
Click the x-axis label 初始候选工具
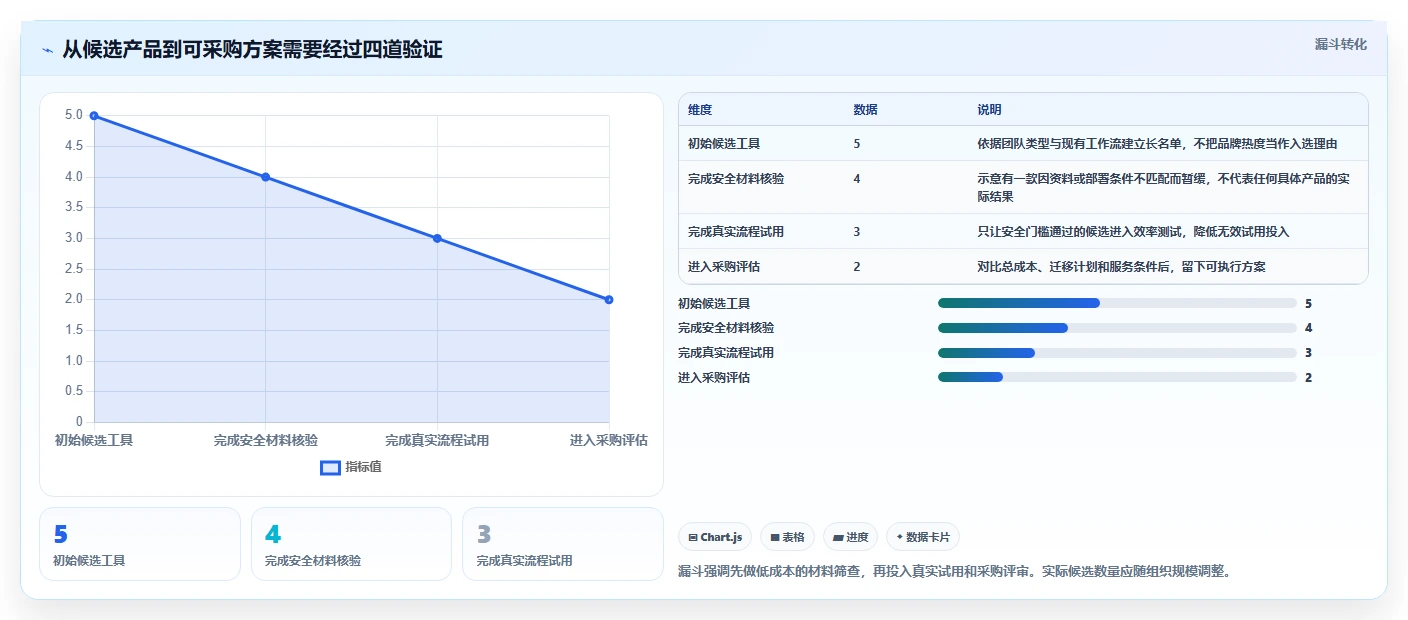94,440
